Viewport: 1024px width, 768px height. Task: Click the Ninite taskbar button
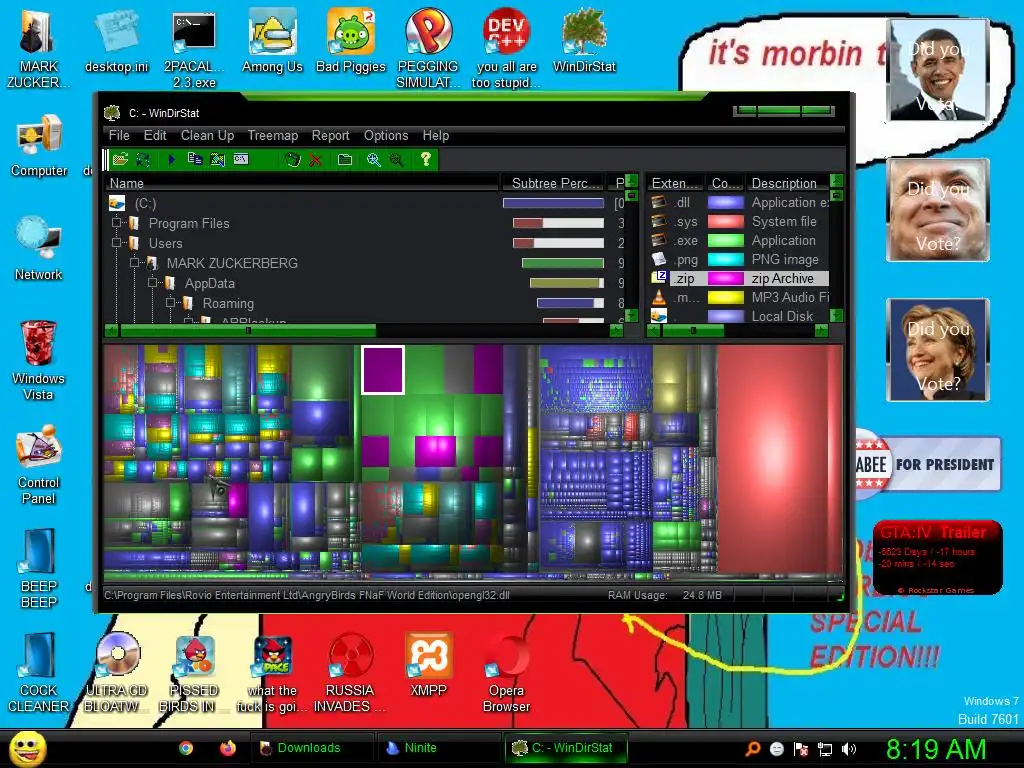click(439, 748)
